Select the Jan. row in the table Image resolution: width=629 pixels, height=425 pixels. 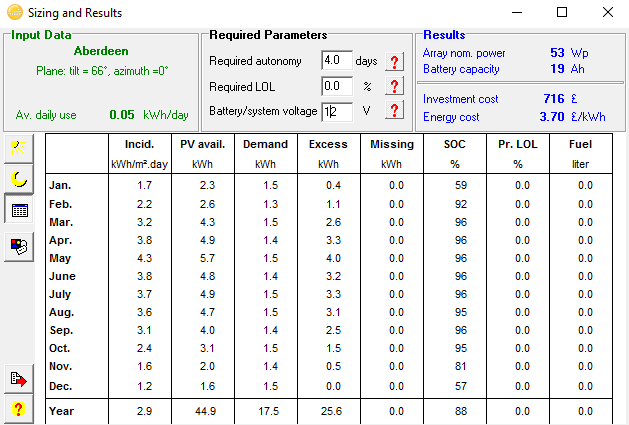tap(61, 185)
